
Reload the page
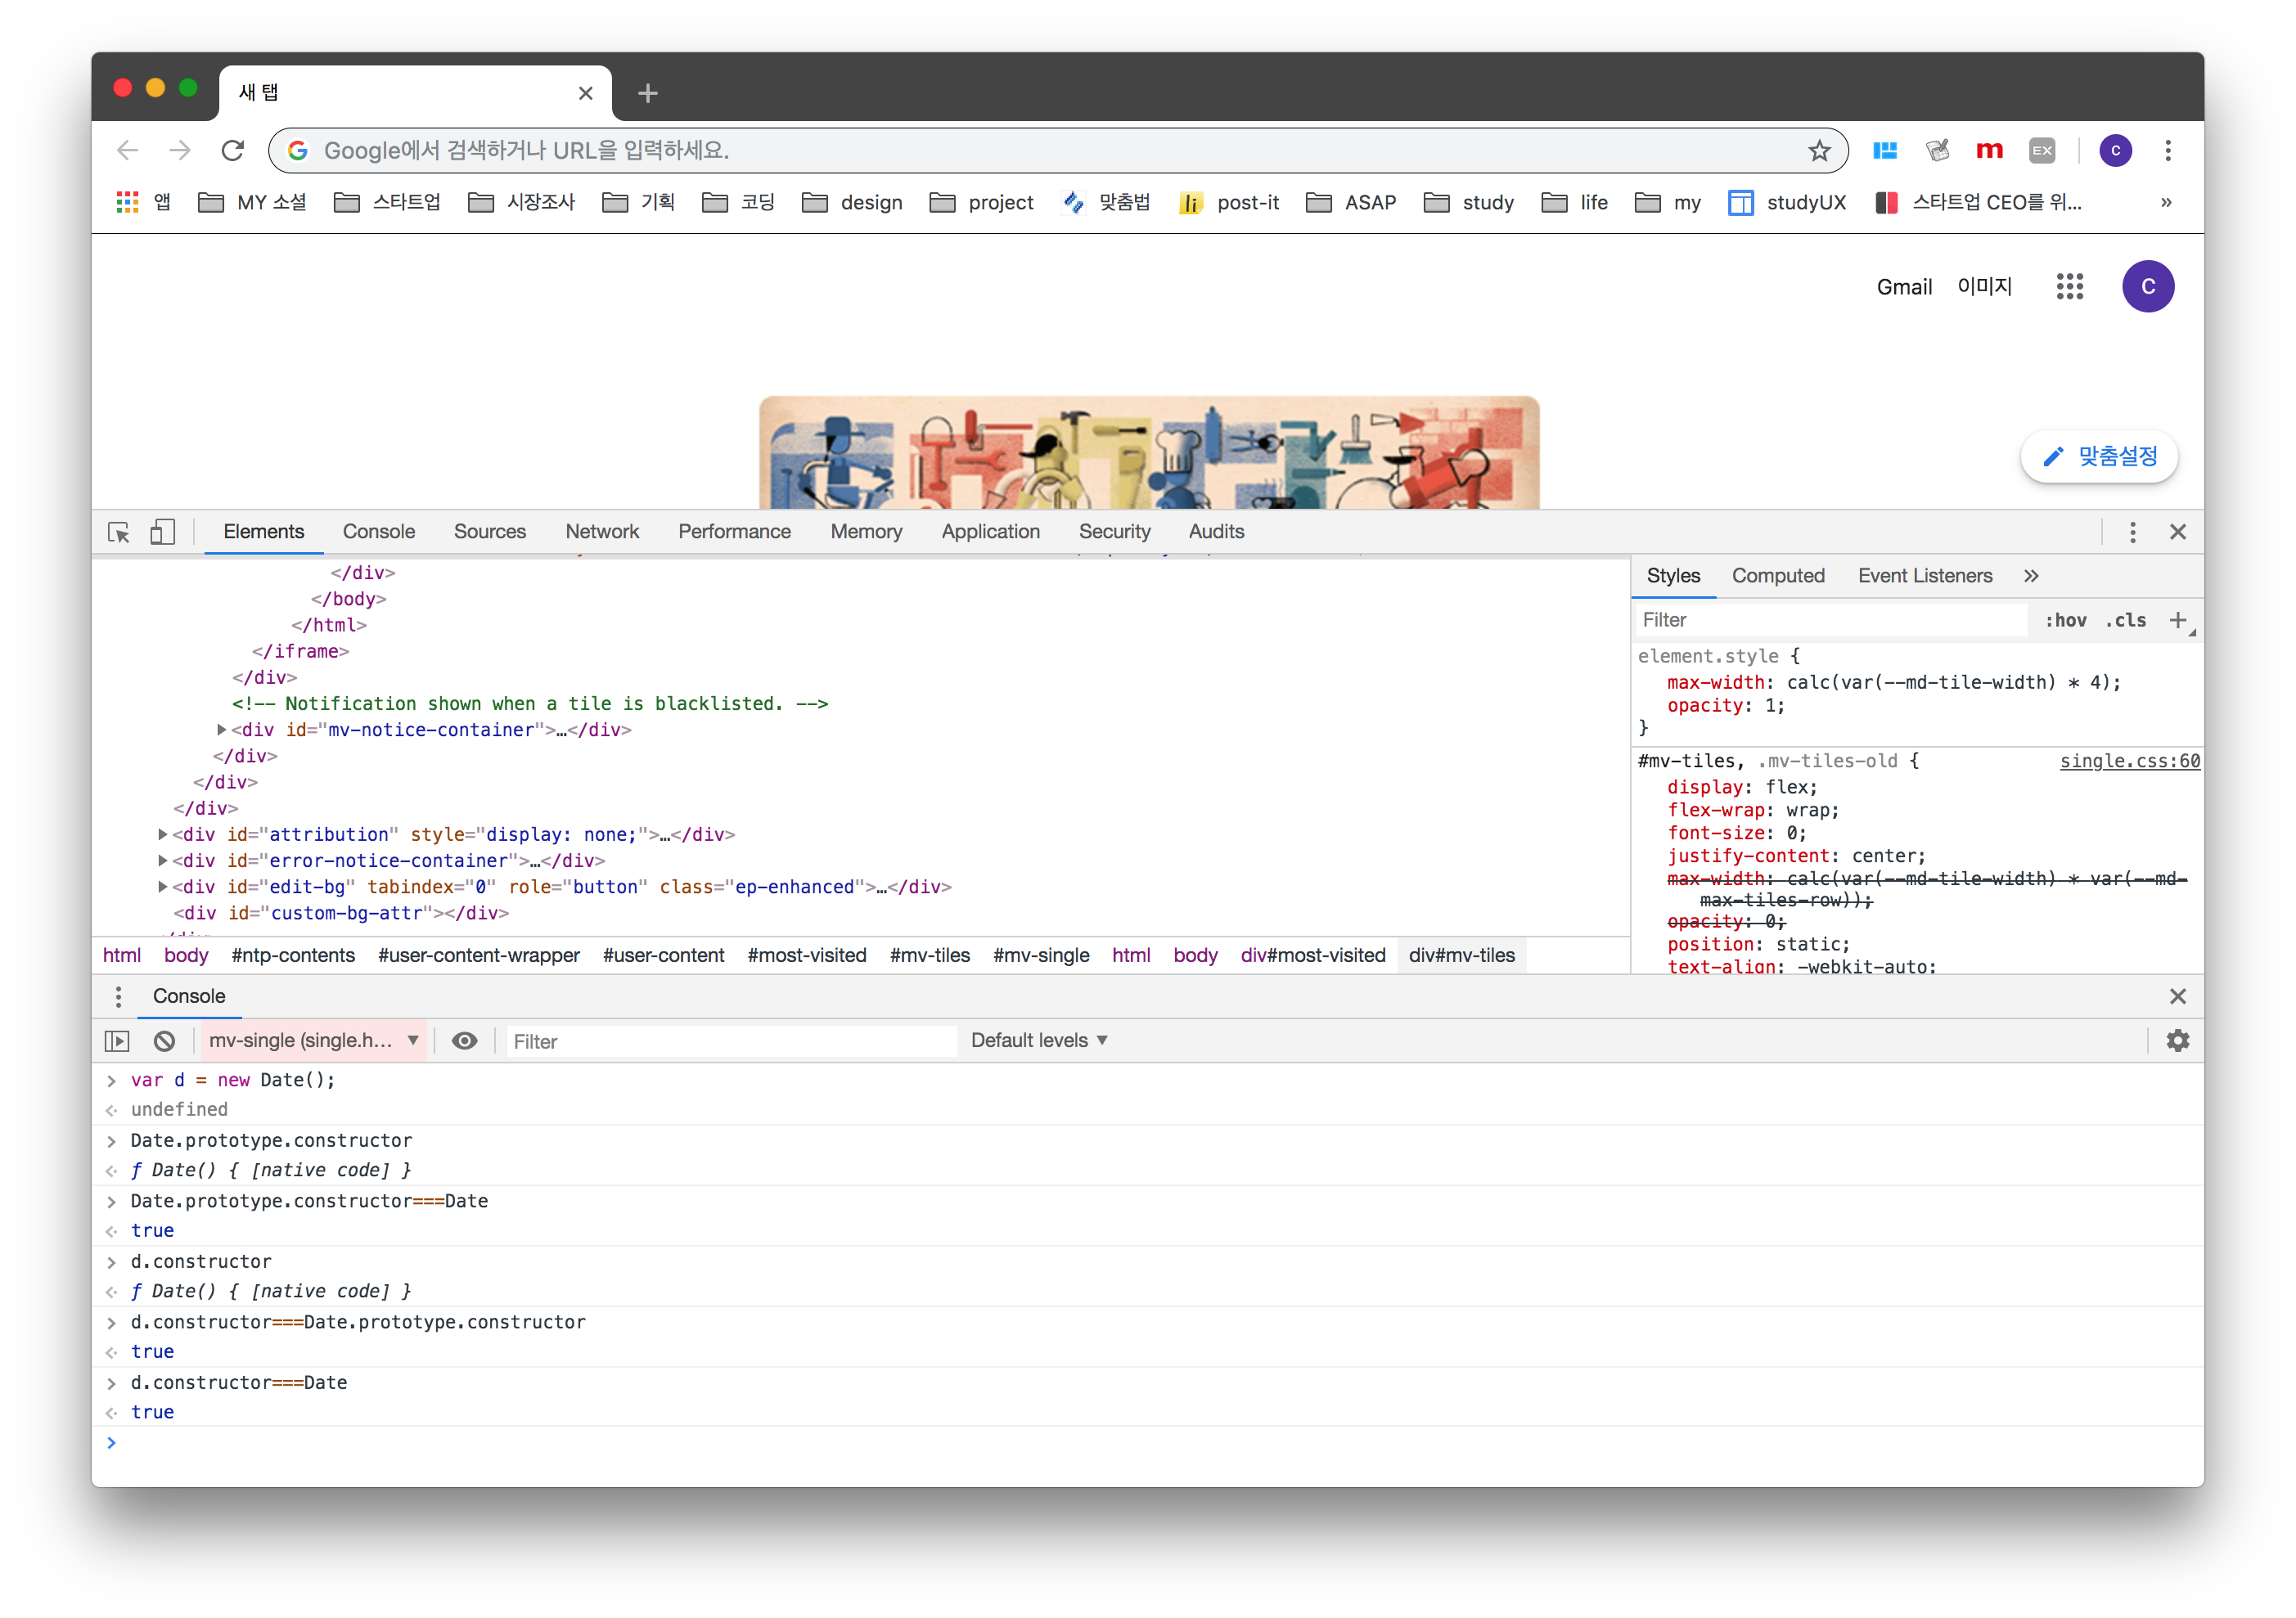pos(233,151)
